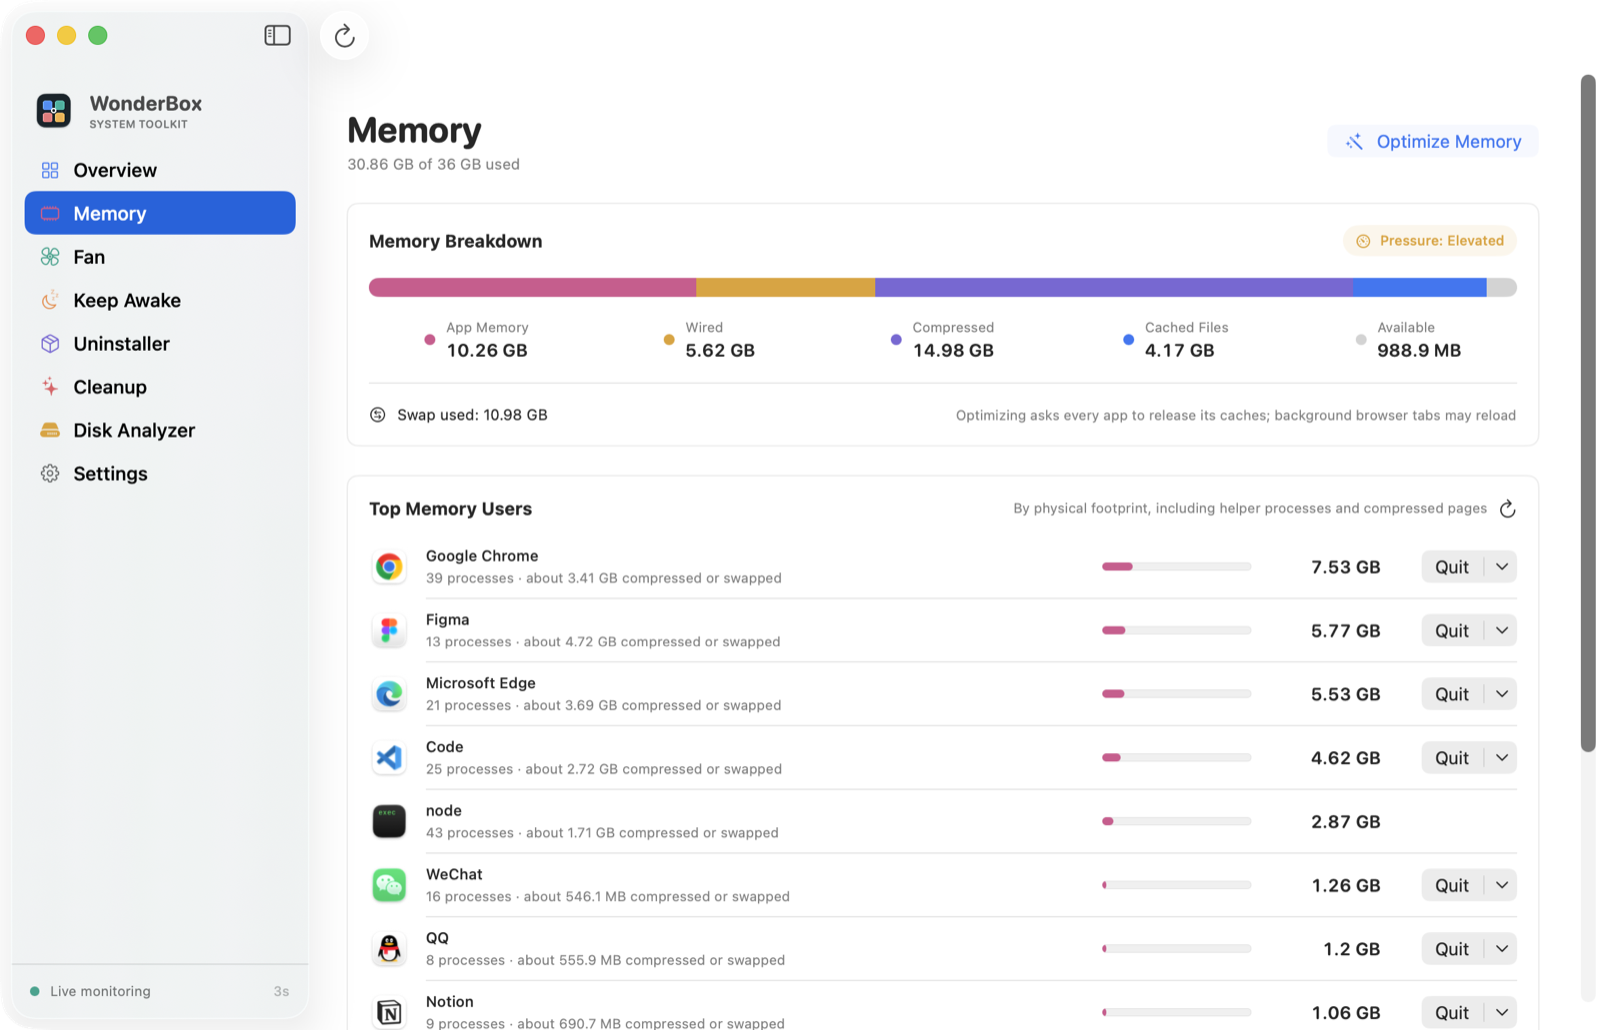Refresh the Top Memory Users list

pos(1508,509)
